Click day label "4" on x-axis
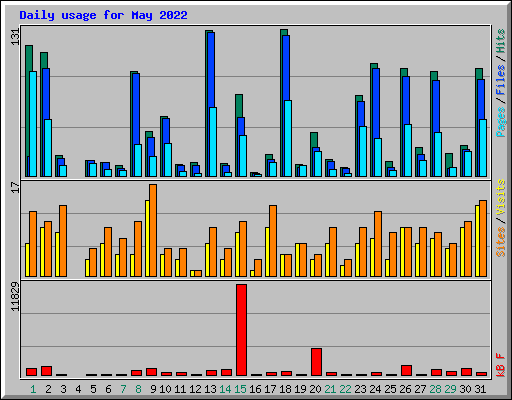The height and width of the screenshot is (400, 512). [78, 389]
